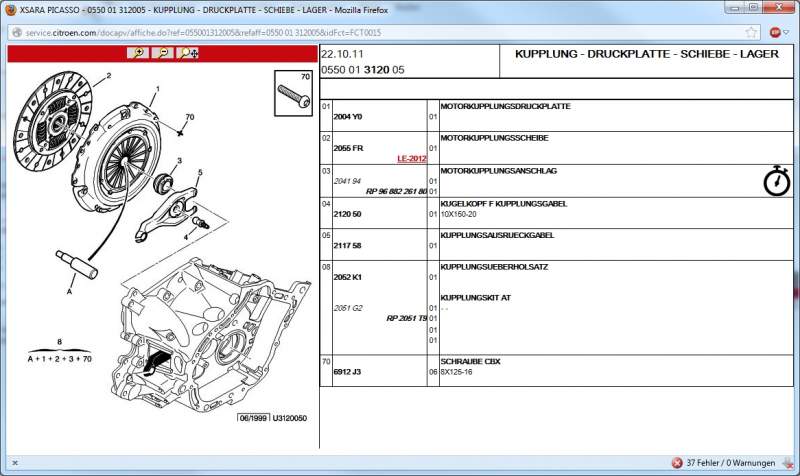The height and width of the screenshot is (476, 800).
Task: Select part number 2041 94
Action: pyautogui.click(x=347, y=181)
